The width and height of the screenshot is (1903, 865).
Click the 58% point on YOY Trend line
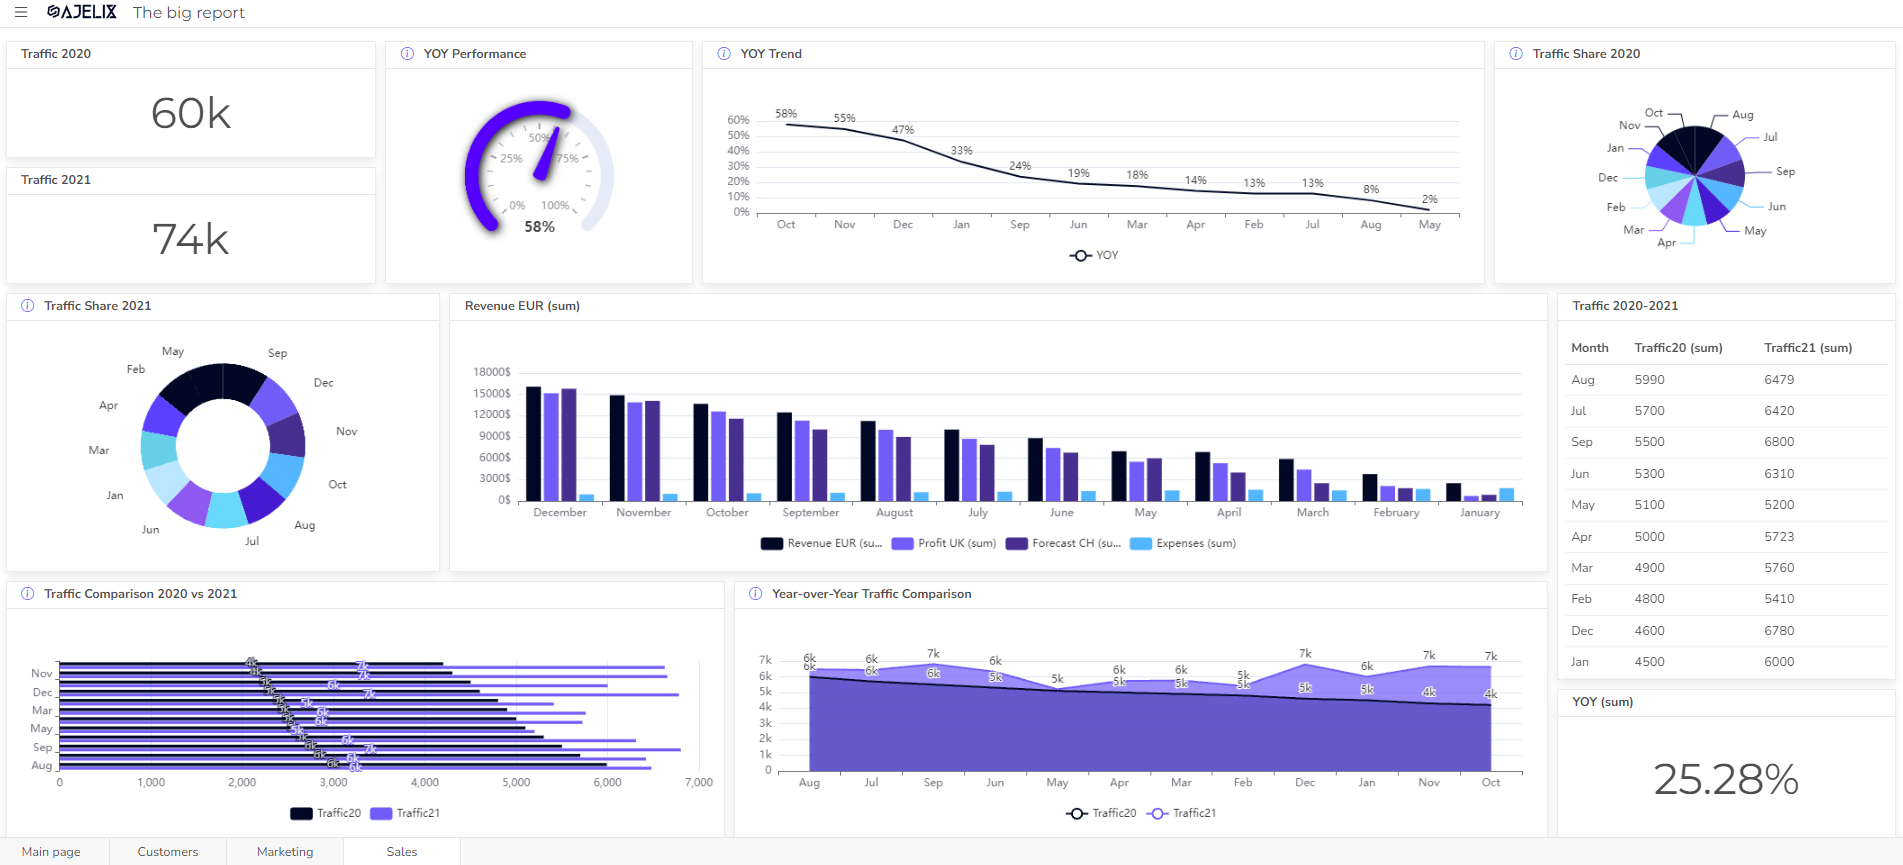786,124
